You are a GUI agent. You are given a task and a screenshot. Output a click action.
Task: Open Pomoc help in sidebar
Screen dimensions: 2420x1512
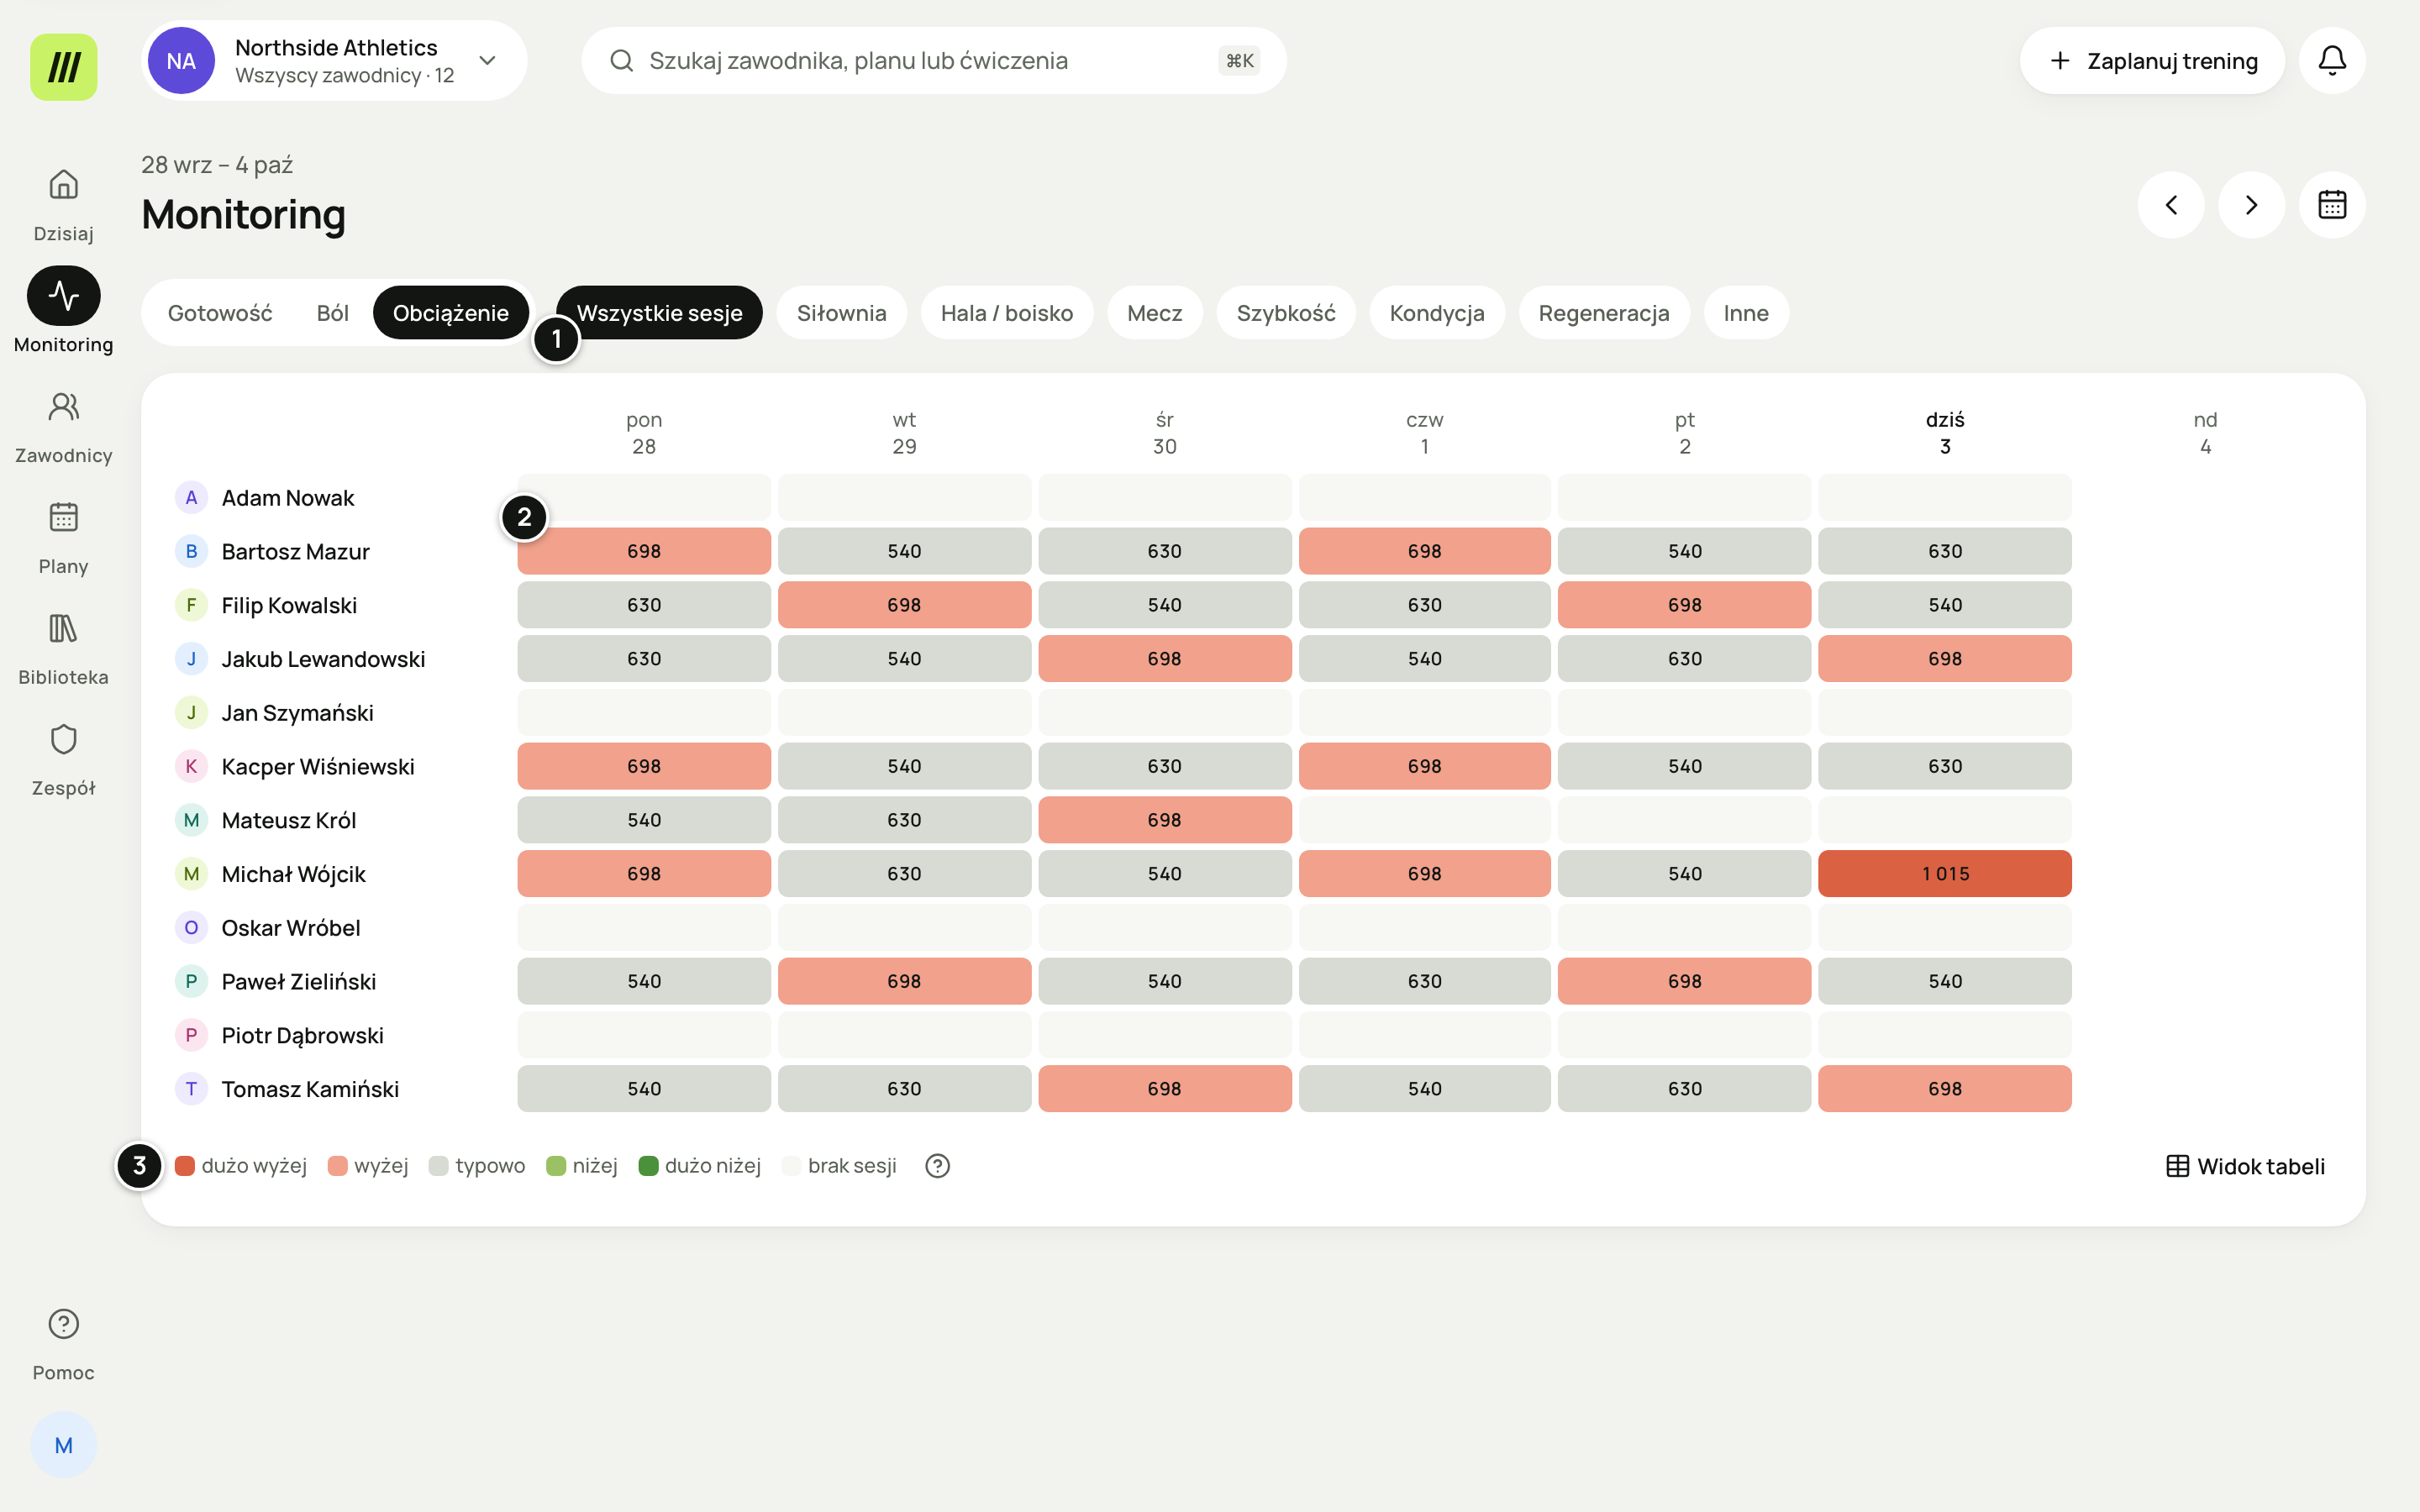coord(63,1344)
